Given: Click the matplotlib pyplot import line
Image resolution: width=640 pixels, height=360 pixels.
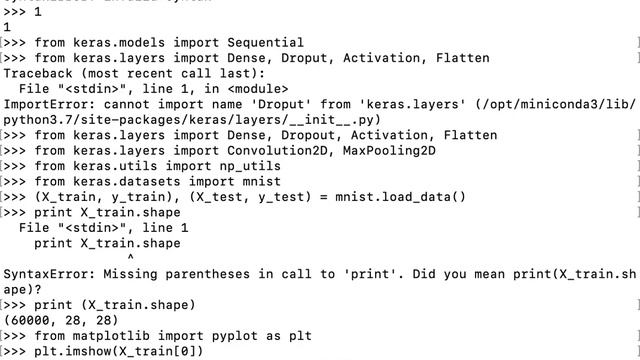Looking at the screenshot, I should click(x=157, y=336).
